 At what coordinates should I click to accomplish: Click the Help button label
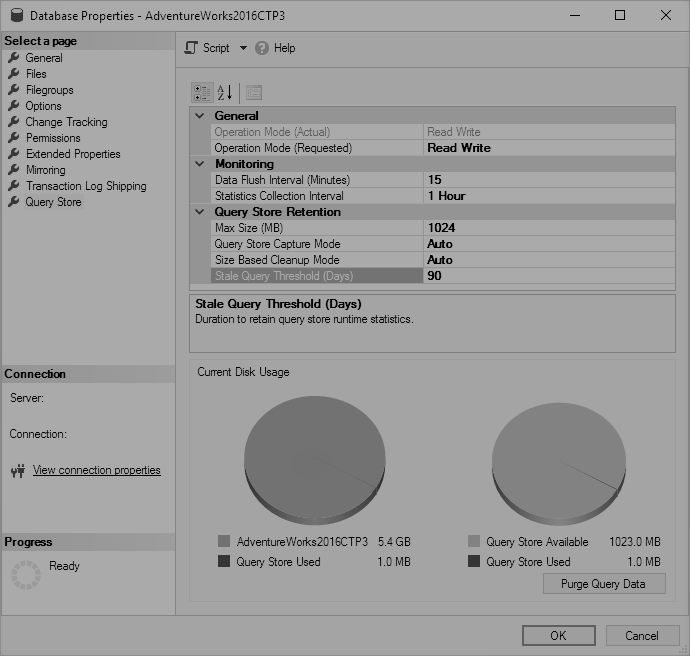coord(284,48)
